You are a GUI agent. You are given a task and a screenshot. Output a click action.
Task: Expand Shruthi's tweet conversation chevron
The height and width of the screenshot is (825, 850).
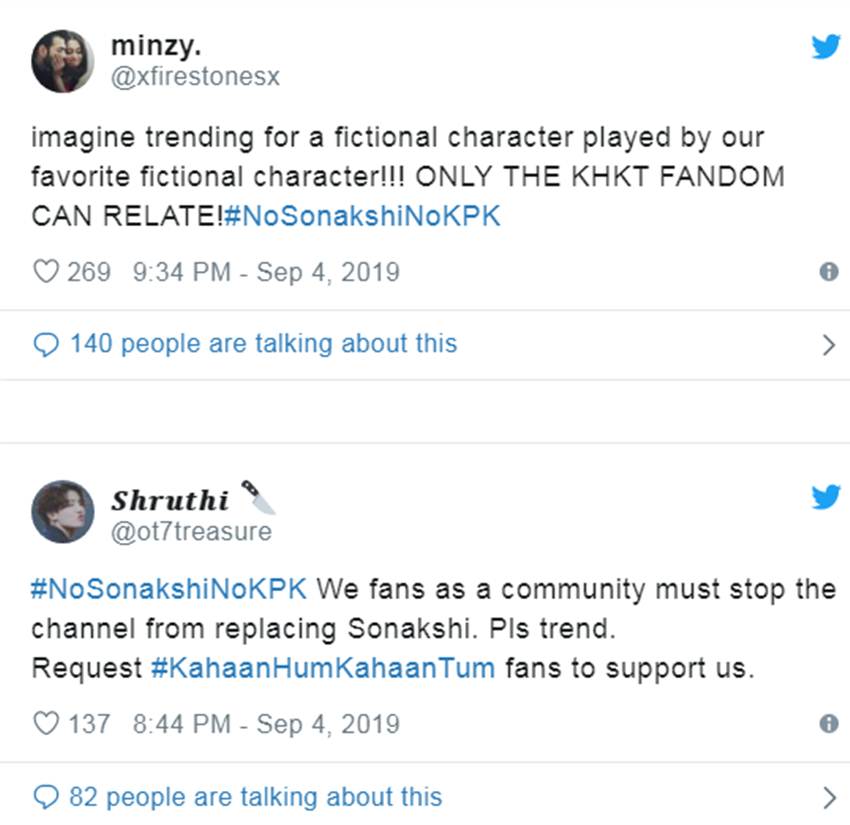[x=828, y=797]
